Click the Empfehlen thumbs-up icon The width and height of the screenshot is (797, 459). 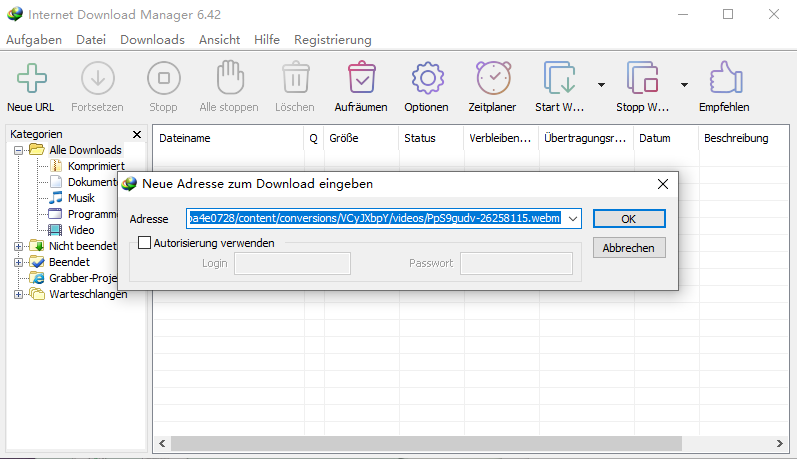pyautogui.click(x=726, y=77)
